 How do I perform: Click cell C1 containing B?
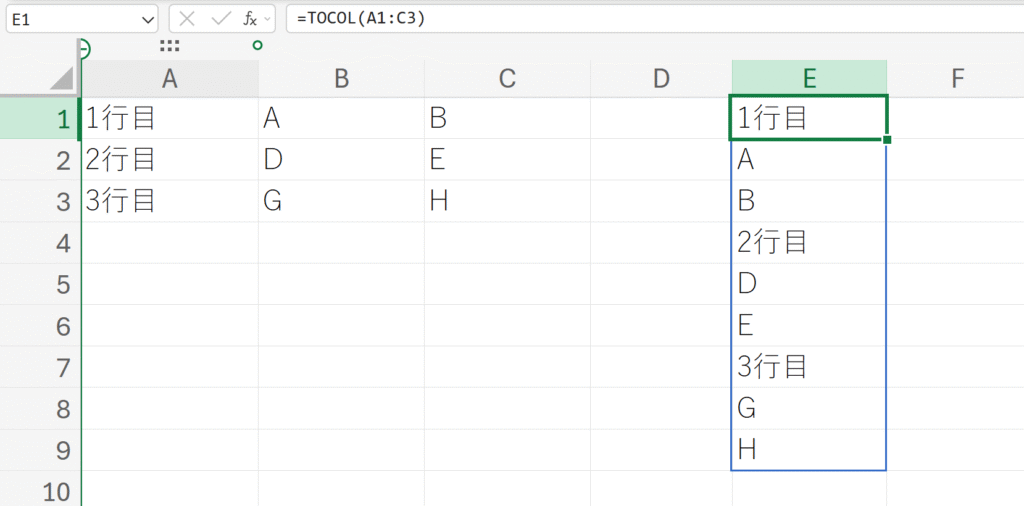[x=507, y=118]
